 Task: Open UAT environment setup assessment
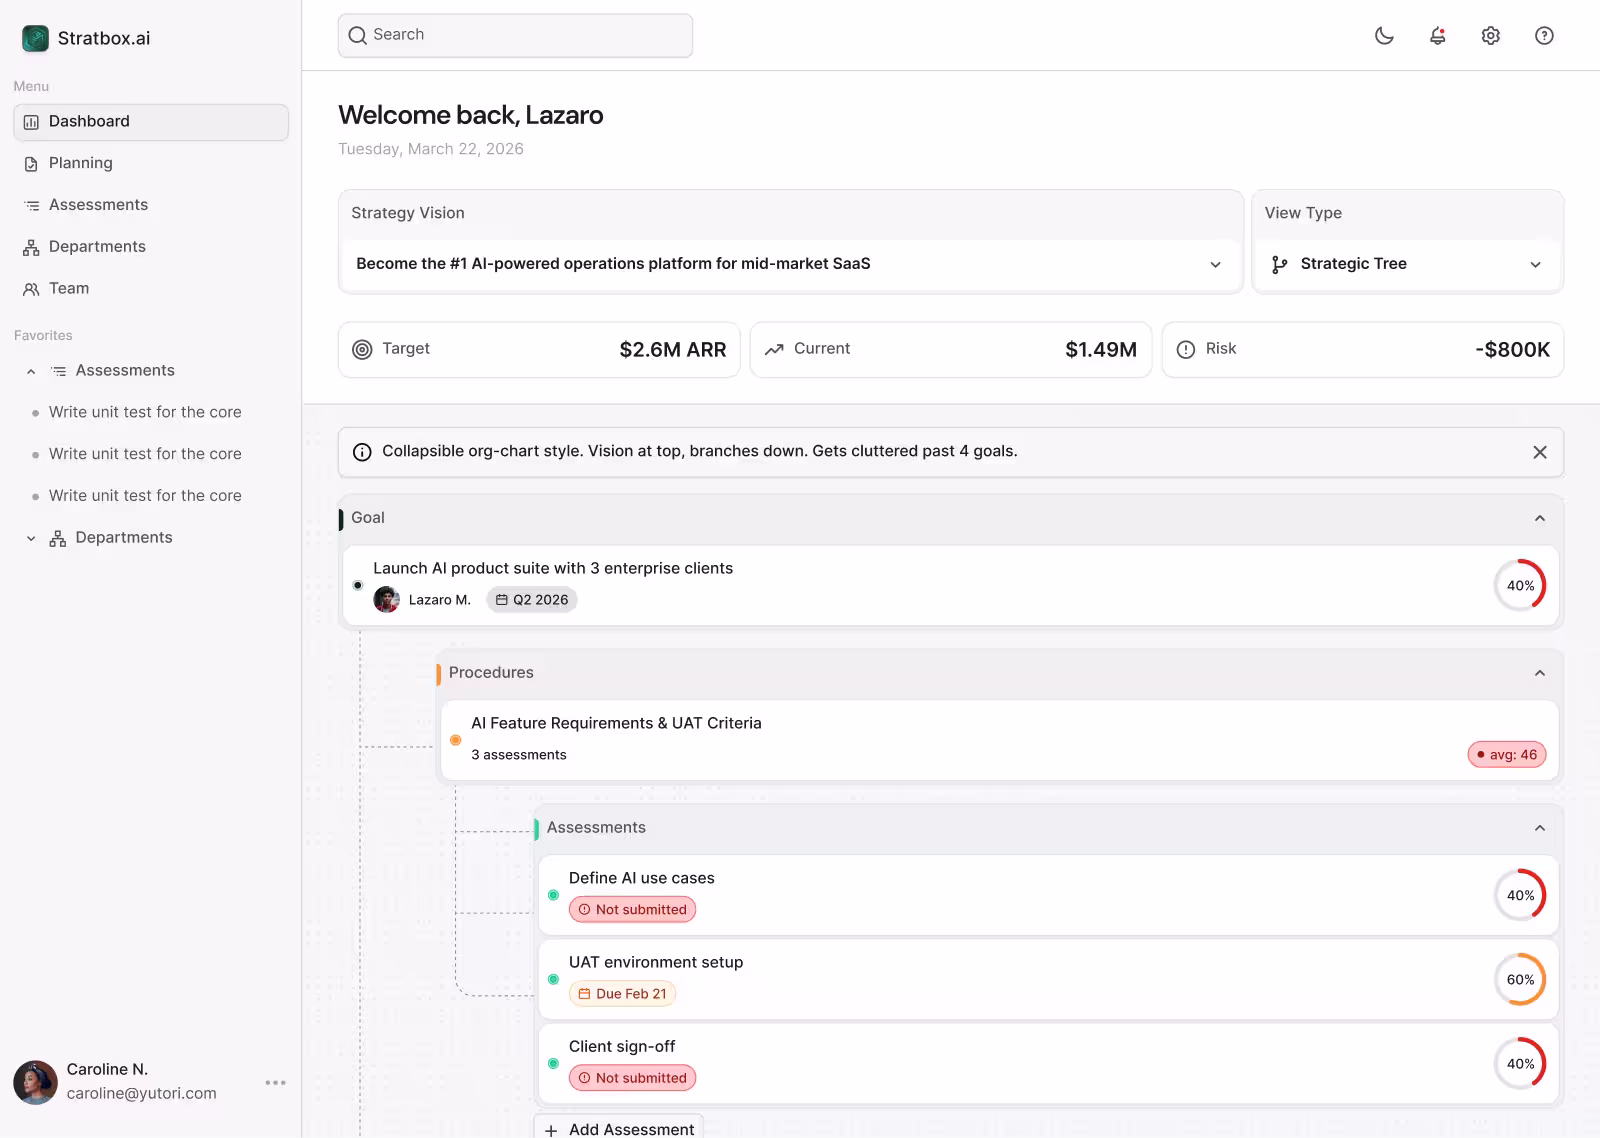(x=1049, y=979)
